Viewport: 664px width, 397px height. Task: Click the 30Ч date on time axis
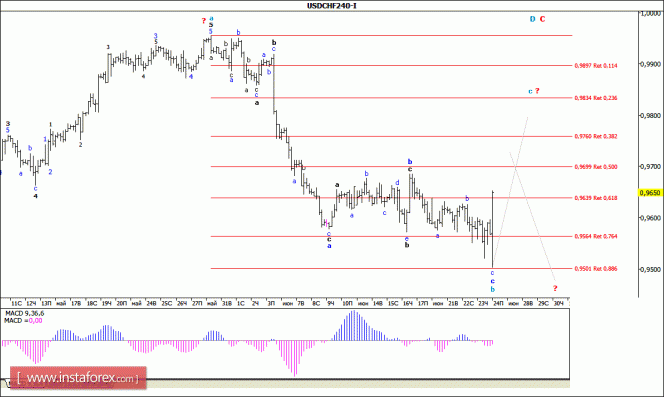(x=559, y=303)
